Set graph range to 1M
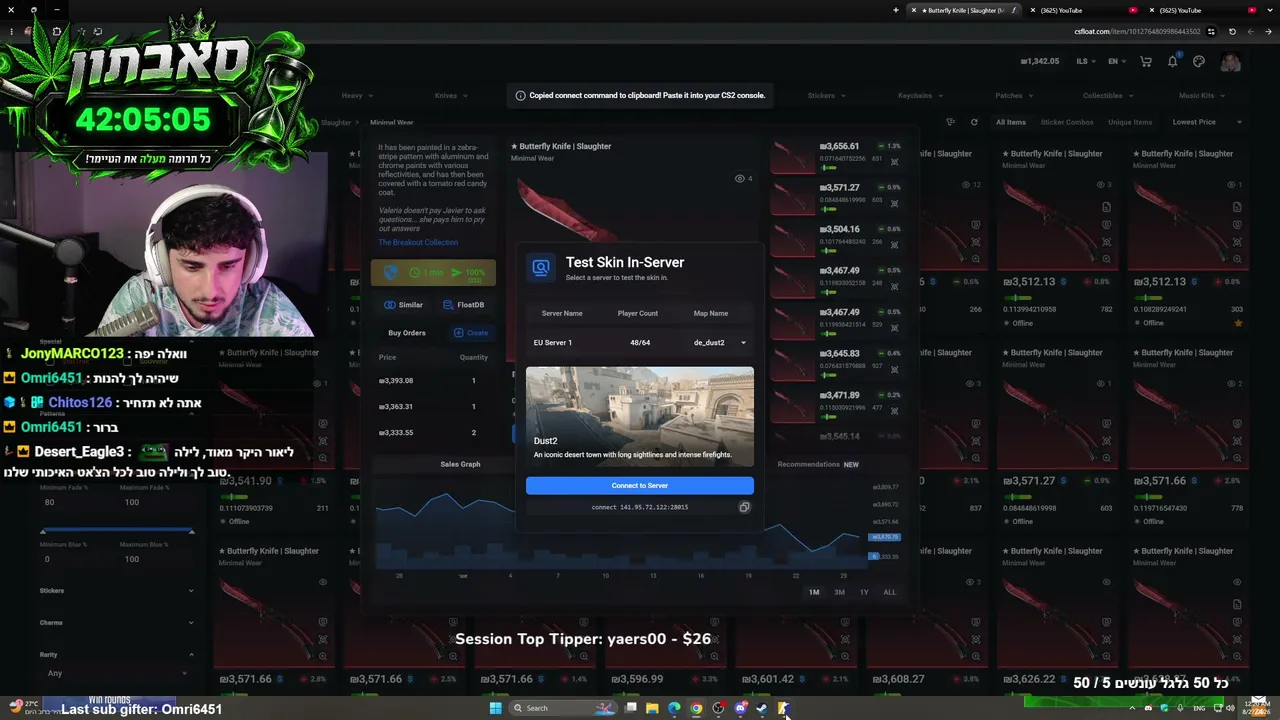Screen dimensions: 1280x720 (x=814, y=592)
